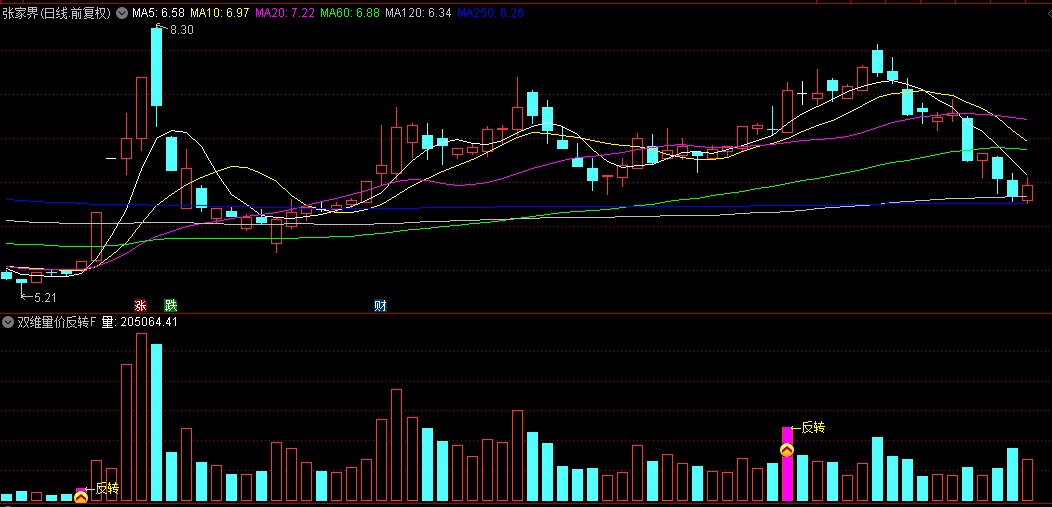Select the 张家界(日线.前复权) chart title
Image resolution: width=1052 pixels, height=507 pixels.
click(56, 13)
